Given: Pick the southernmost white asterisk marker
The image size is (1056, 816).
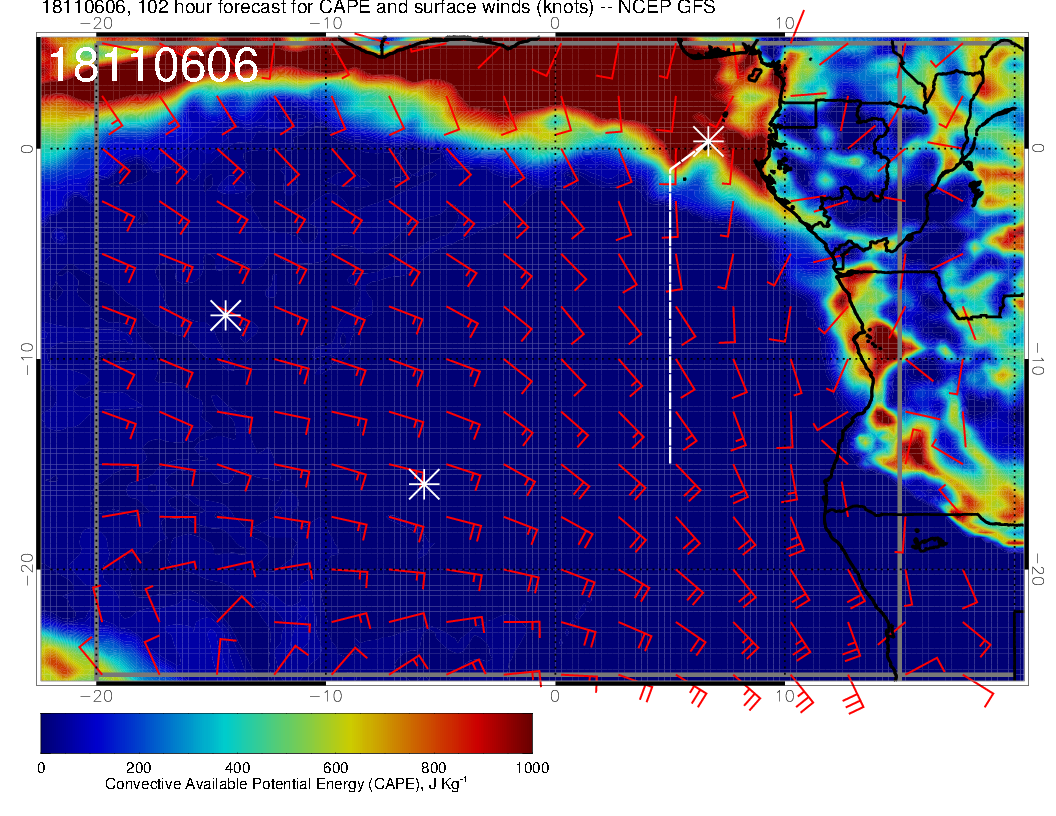Looking at the screenshot, I should pos(424,483).
